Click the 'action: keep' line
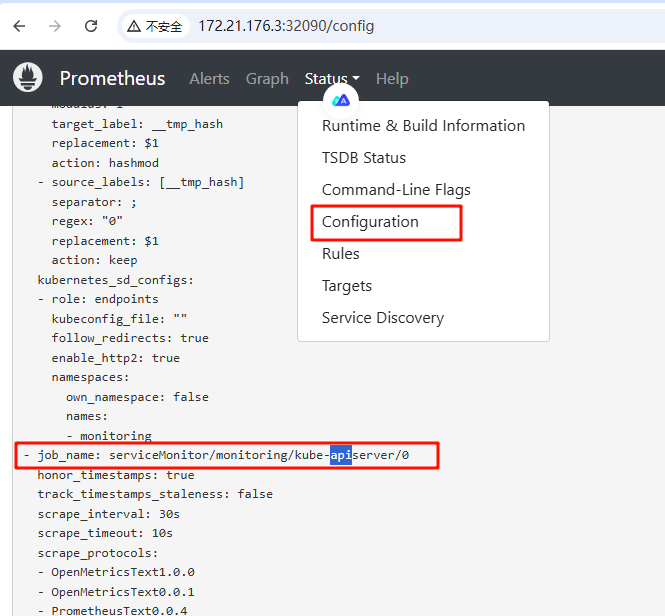665x616 pixels. point(95,260)
